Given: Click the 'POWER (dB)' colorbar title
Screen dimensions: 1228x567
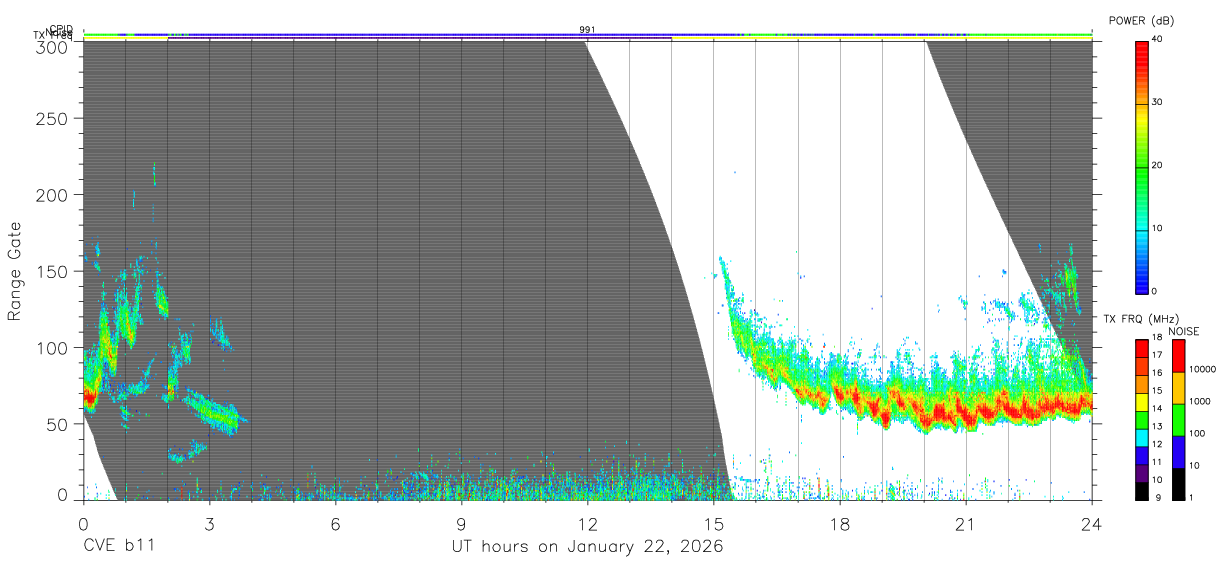Looking at the screenshot, I should point(1142,21).
